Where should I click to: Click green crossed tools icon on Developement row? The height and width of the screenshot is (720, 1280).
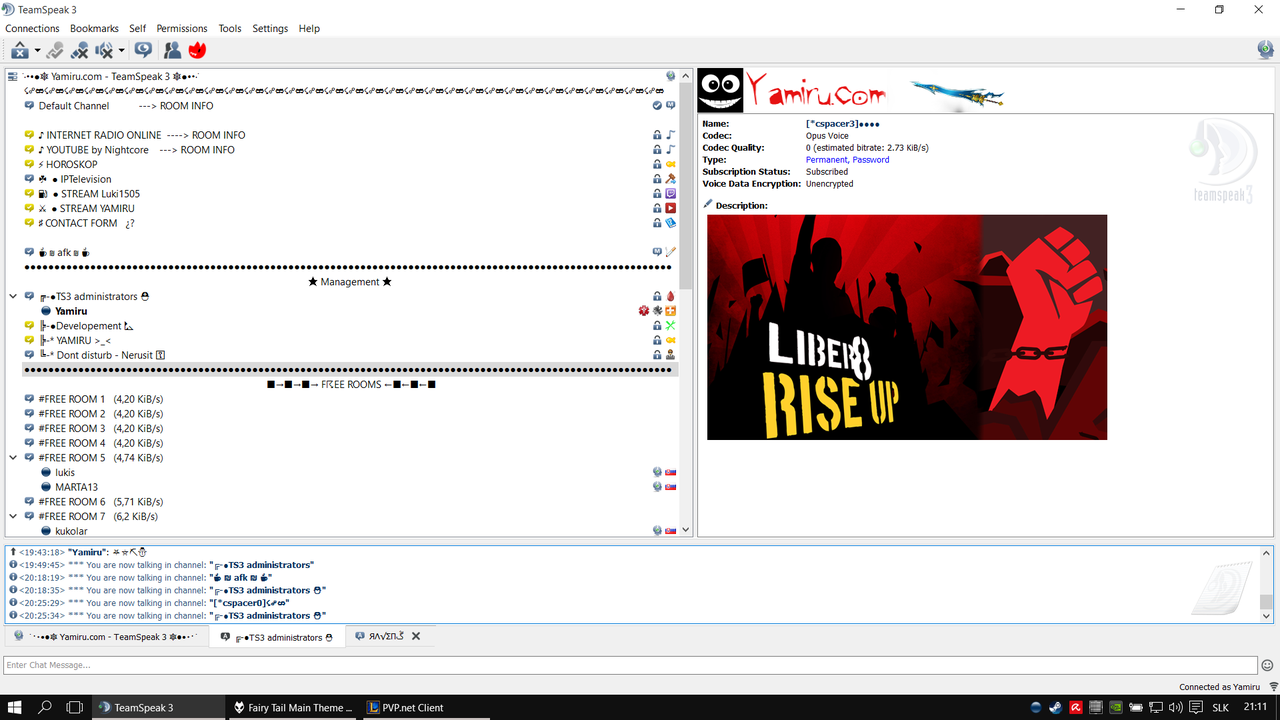pos(671,326)
